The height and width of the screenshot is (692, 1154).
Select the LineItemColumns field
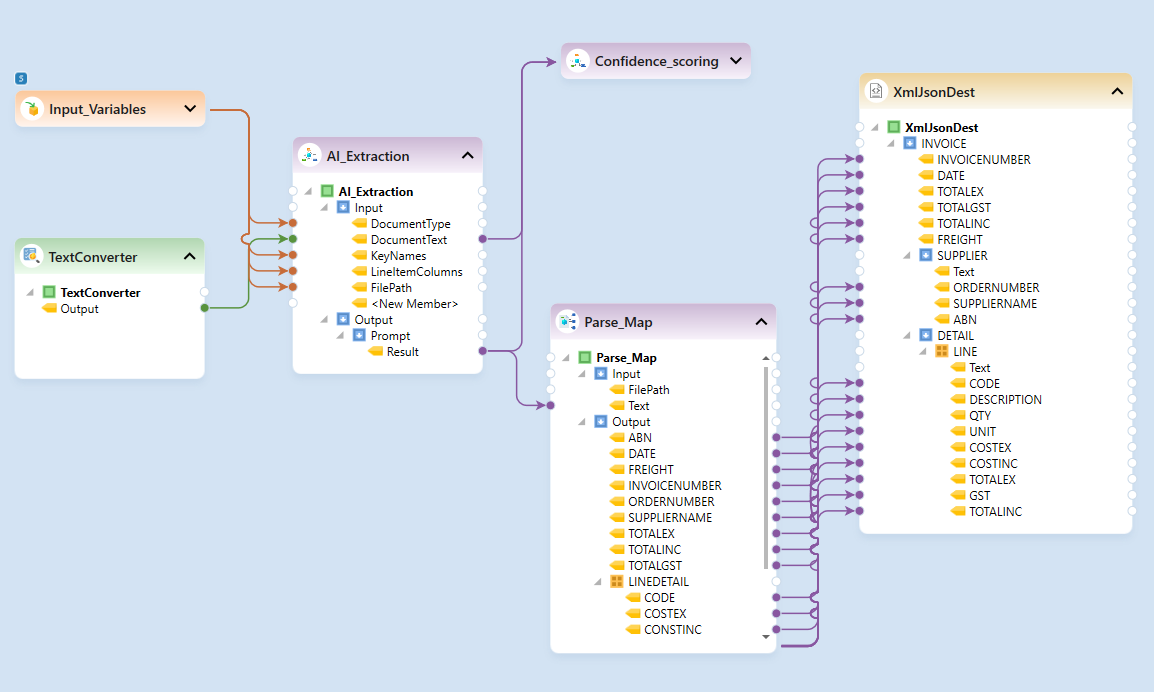click(417, 272)
